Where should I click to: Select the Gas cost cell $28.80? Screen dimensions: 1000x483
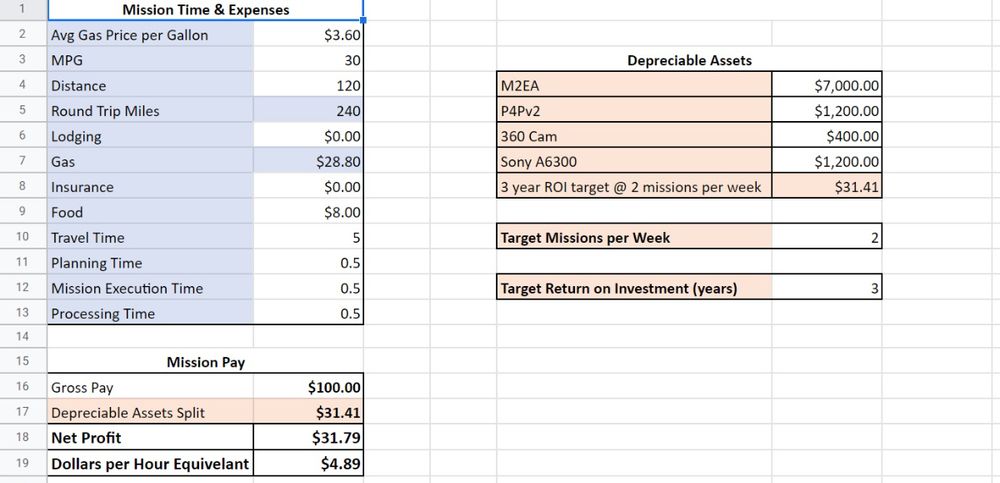[308, 162]
